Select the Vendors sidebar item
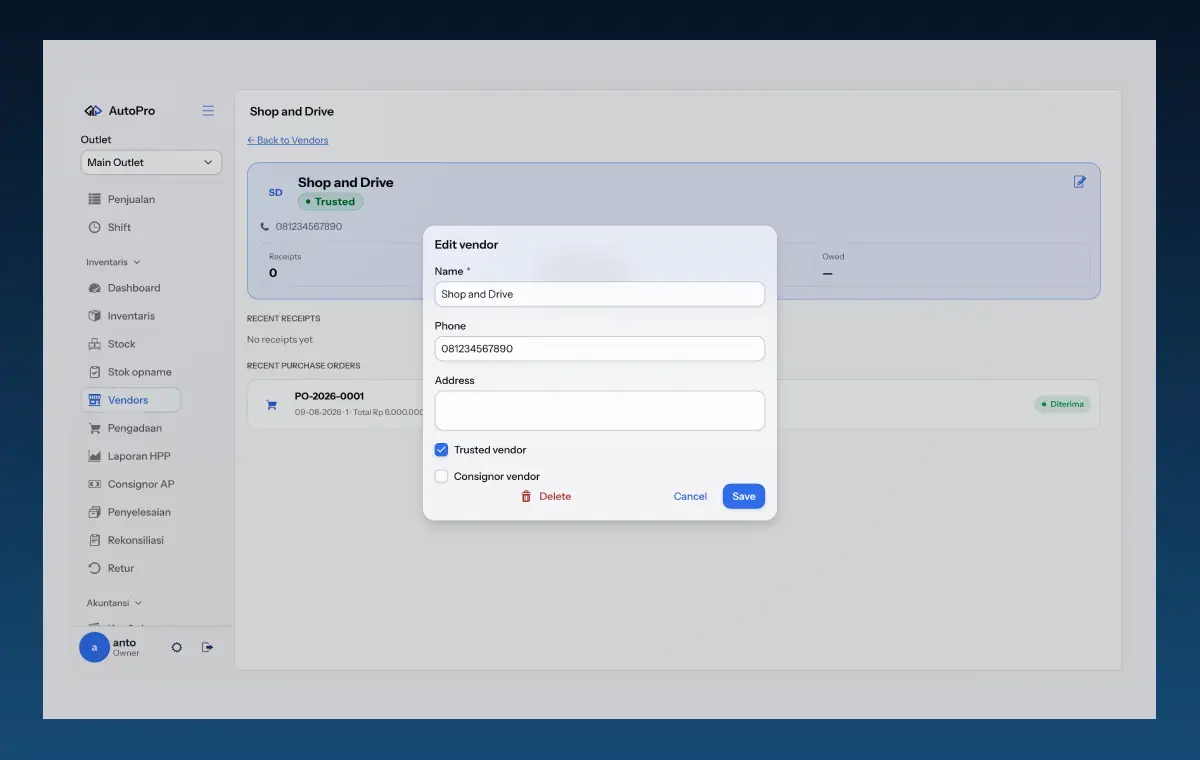Screen dimensions: 1200x760 pyautogui.click(x=131, y=400)
